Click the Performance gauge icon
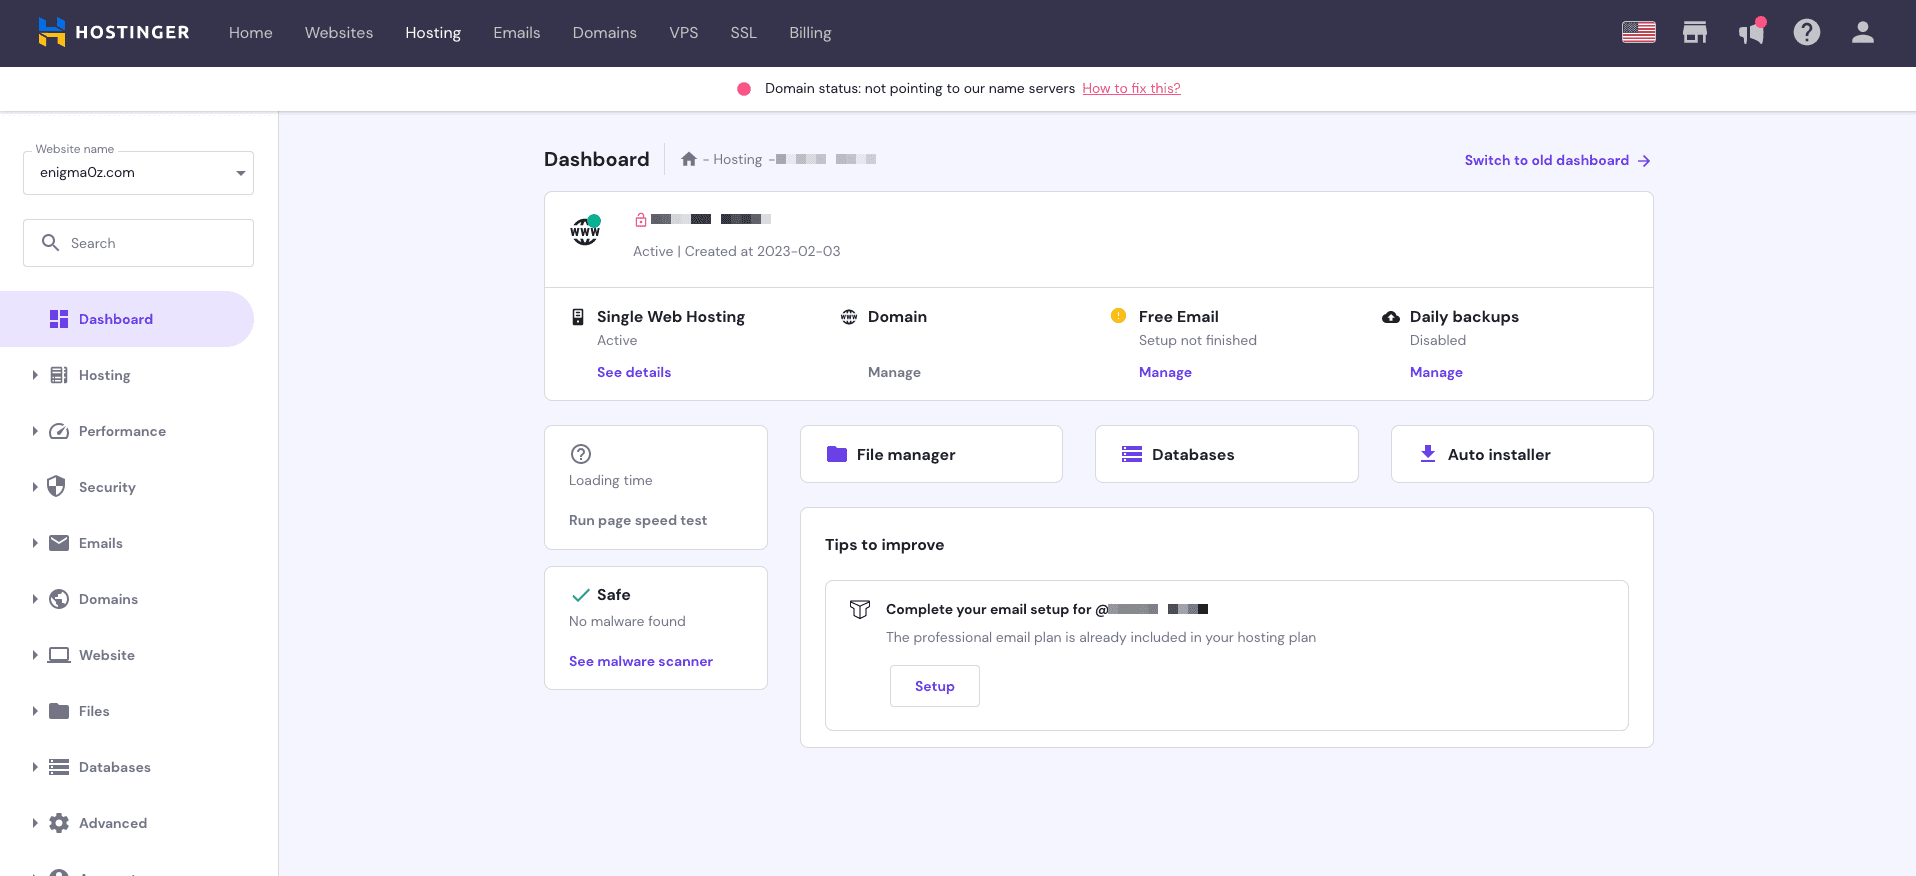Image resolution: width=1916 pixels, height=876 pixels. [x=59, y=431]
